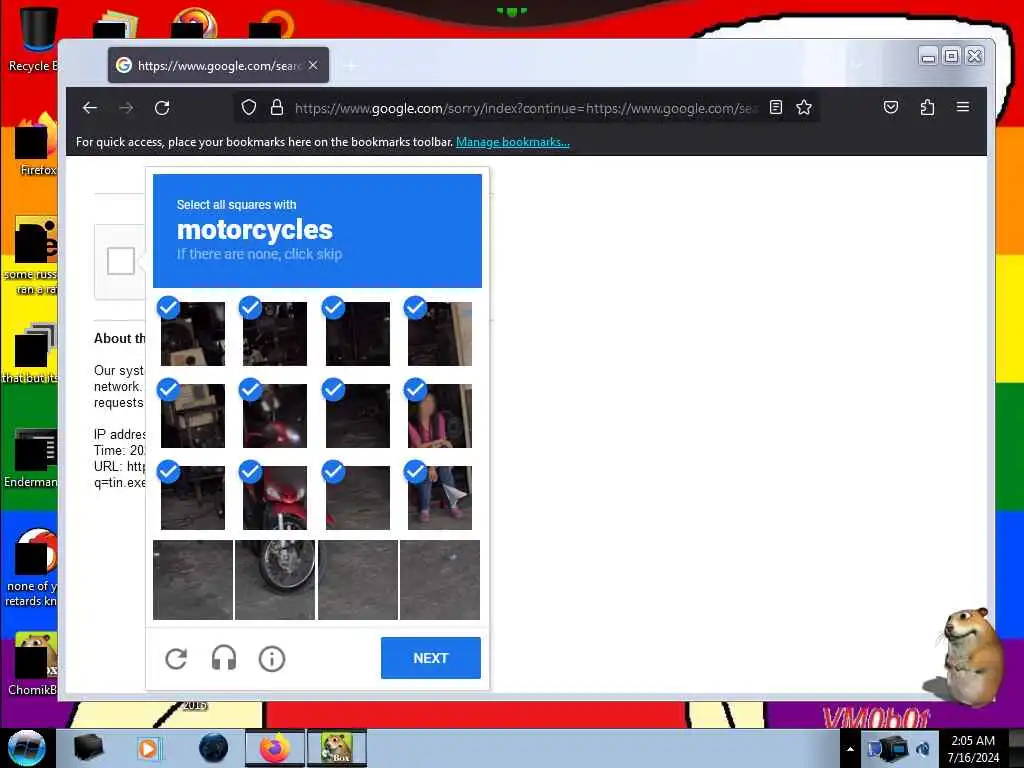Open the Firefox hamburger menu
Screen dimensions: 1024x768
coord(963,107)
